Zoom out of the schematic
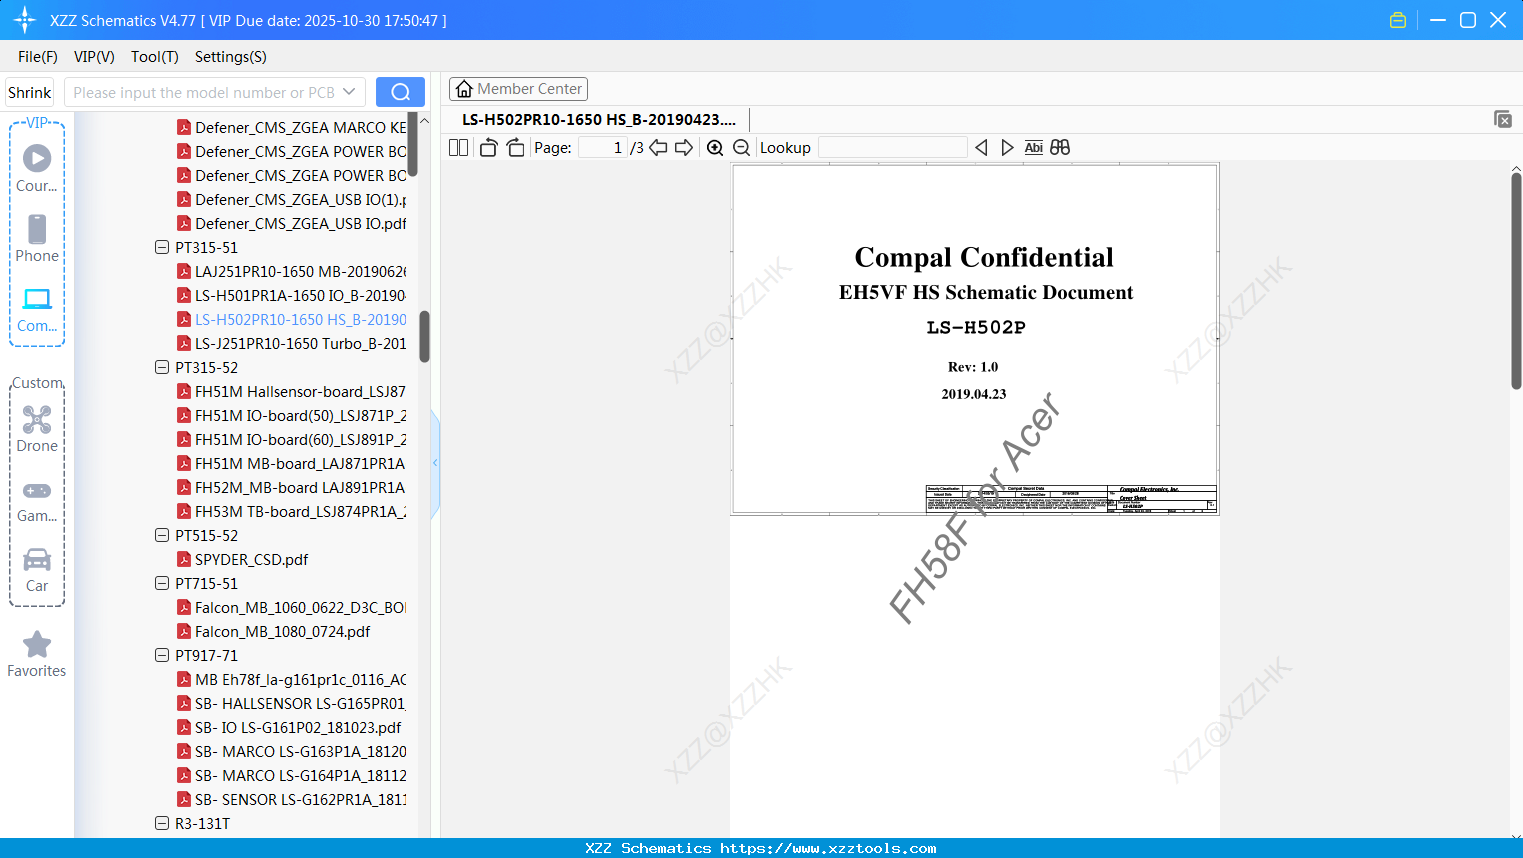 tap(741, 148)
